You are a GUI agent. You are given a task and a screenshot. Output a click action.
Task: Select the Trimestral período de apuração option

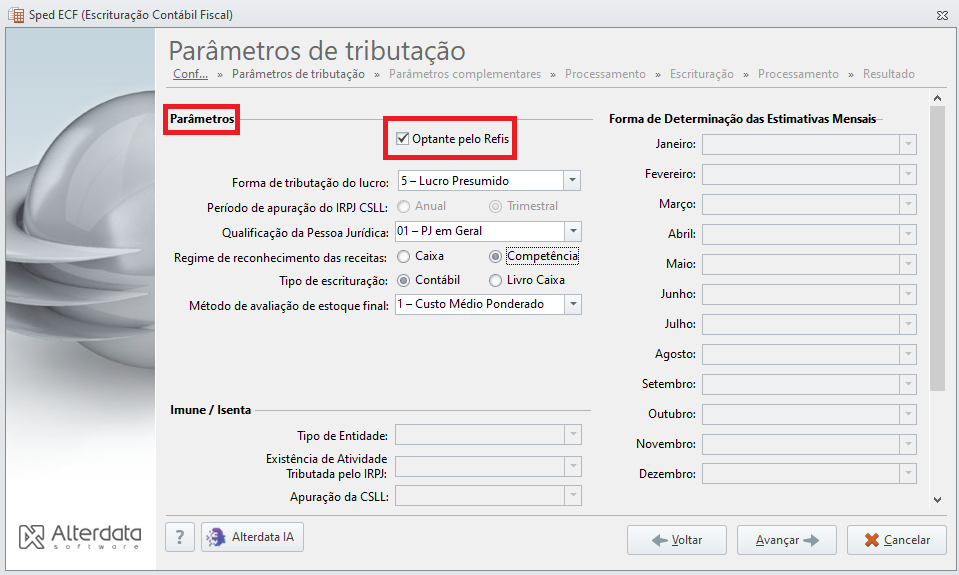(495, 207)
